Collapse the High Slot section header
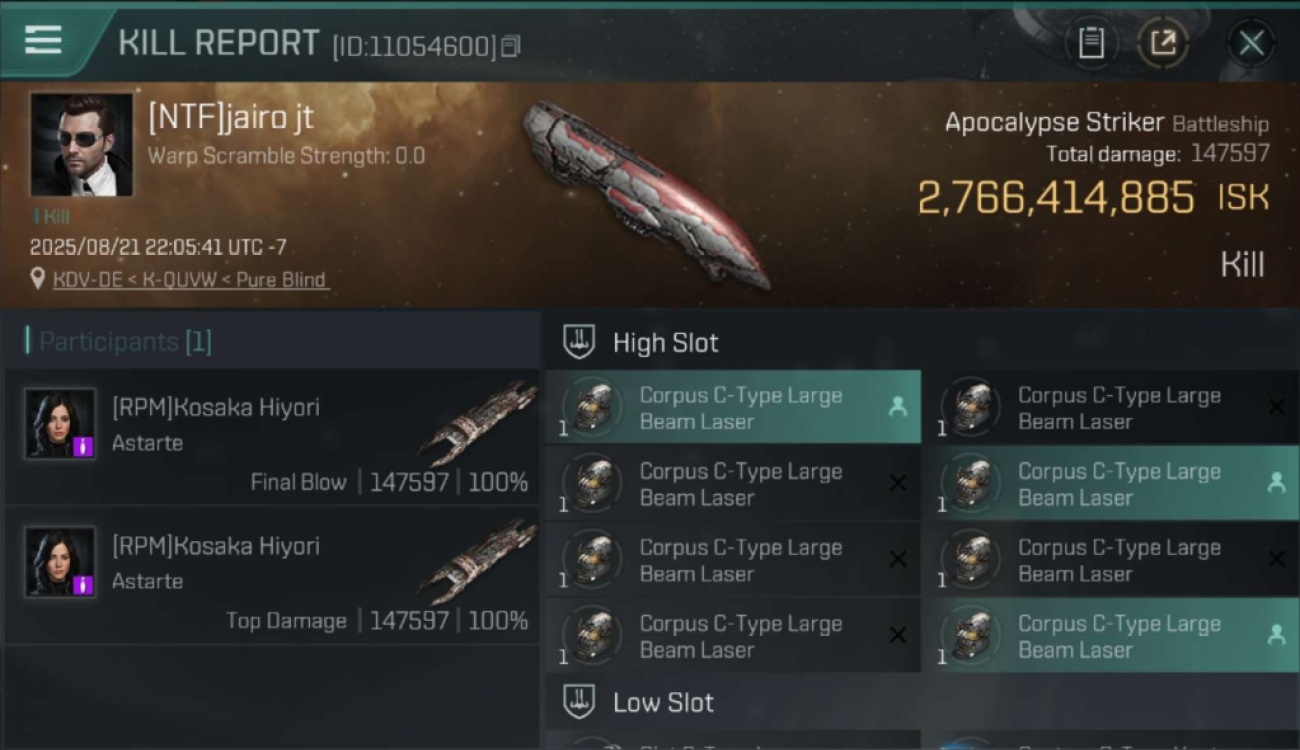Screen dimensions: 1300x750 click(920, 342)
